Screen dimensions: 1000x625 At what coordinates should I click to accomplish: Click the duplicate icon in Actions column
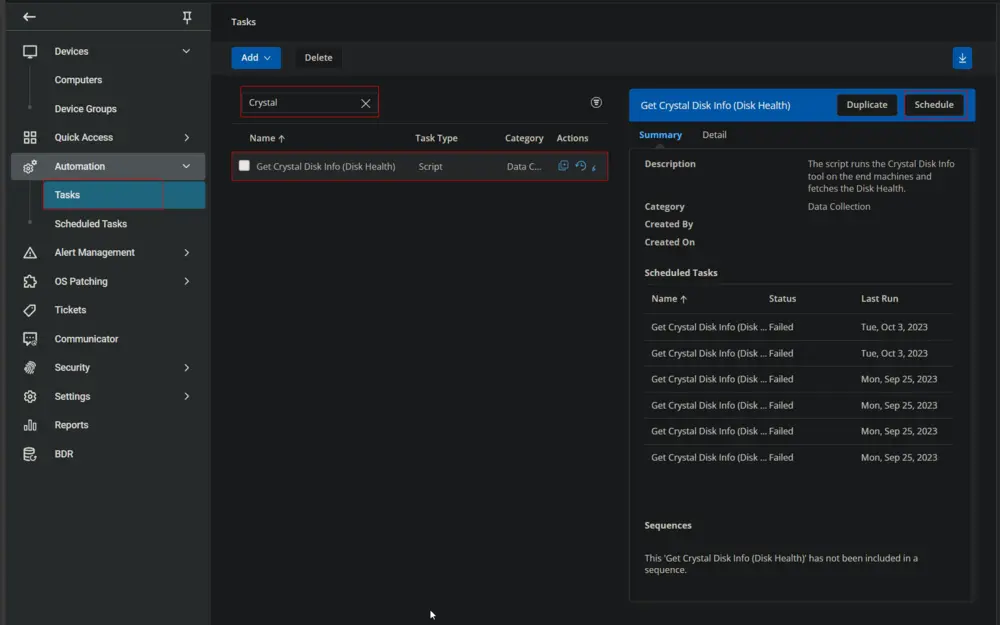[x=563, y=166]
